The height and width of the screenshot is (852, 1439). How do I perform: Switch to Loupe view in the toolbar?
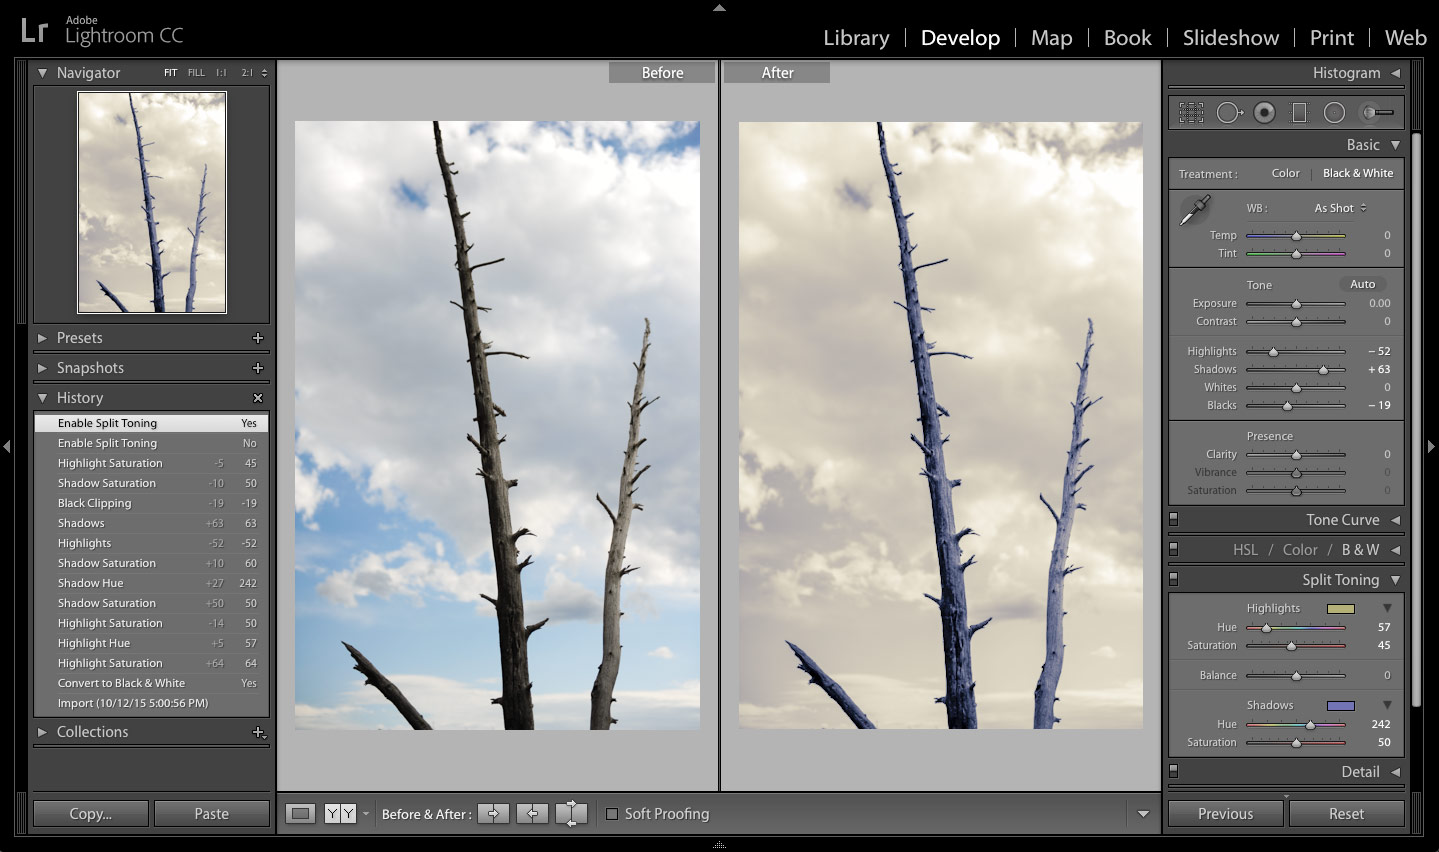click(x=300, y=813)
